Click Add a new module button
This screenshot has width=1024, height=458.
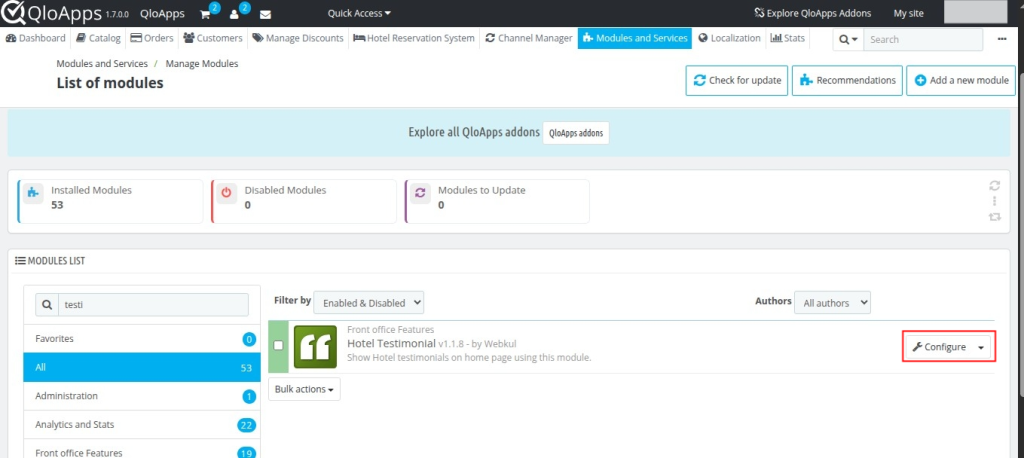(x=961, y=80)
